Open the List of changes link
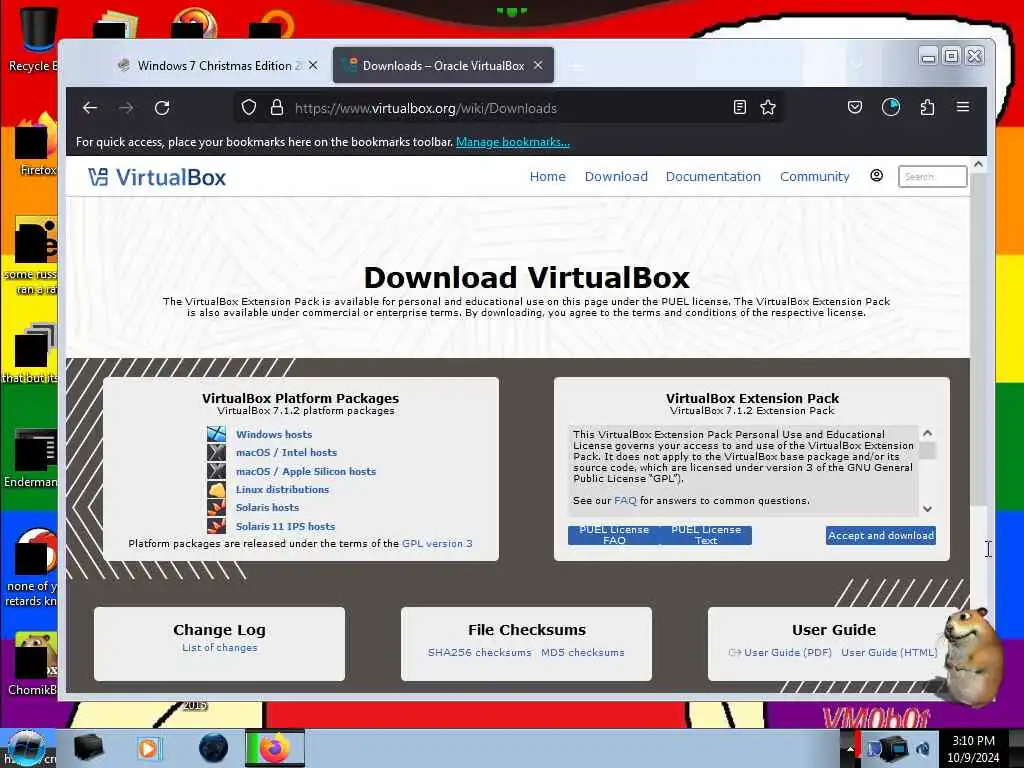The height and width of the screenshot is (768, 1024). point(219,647)
